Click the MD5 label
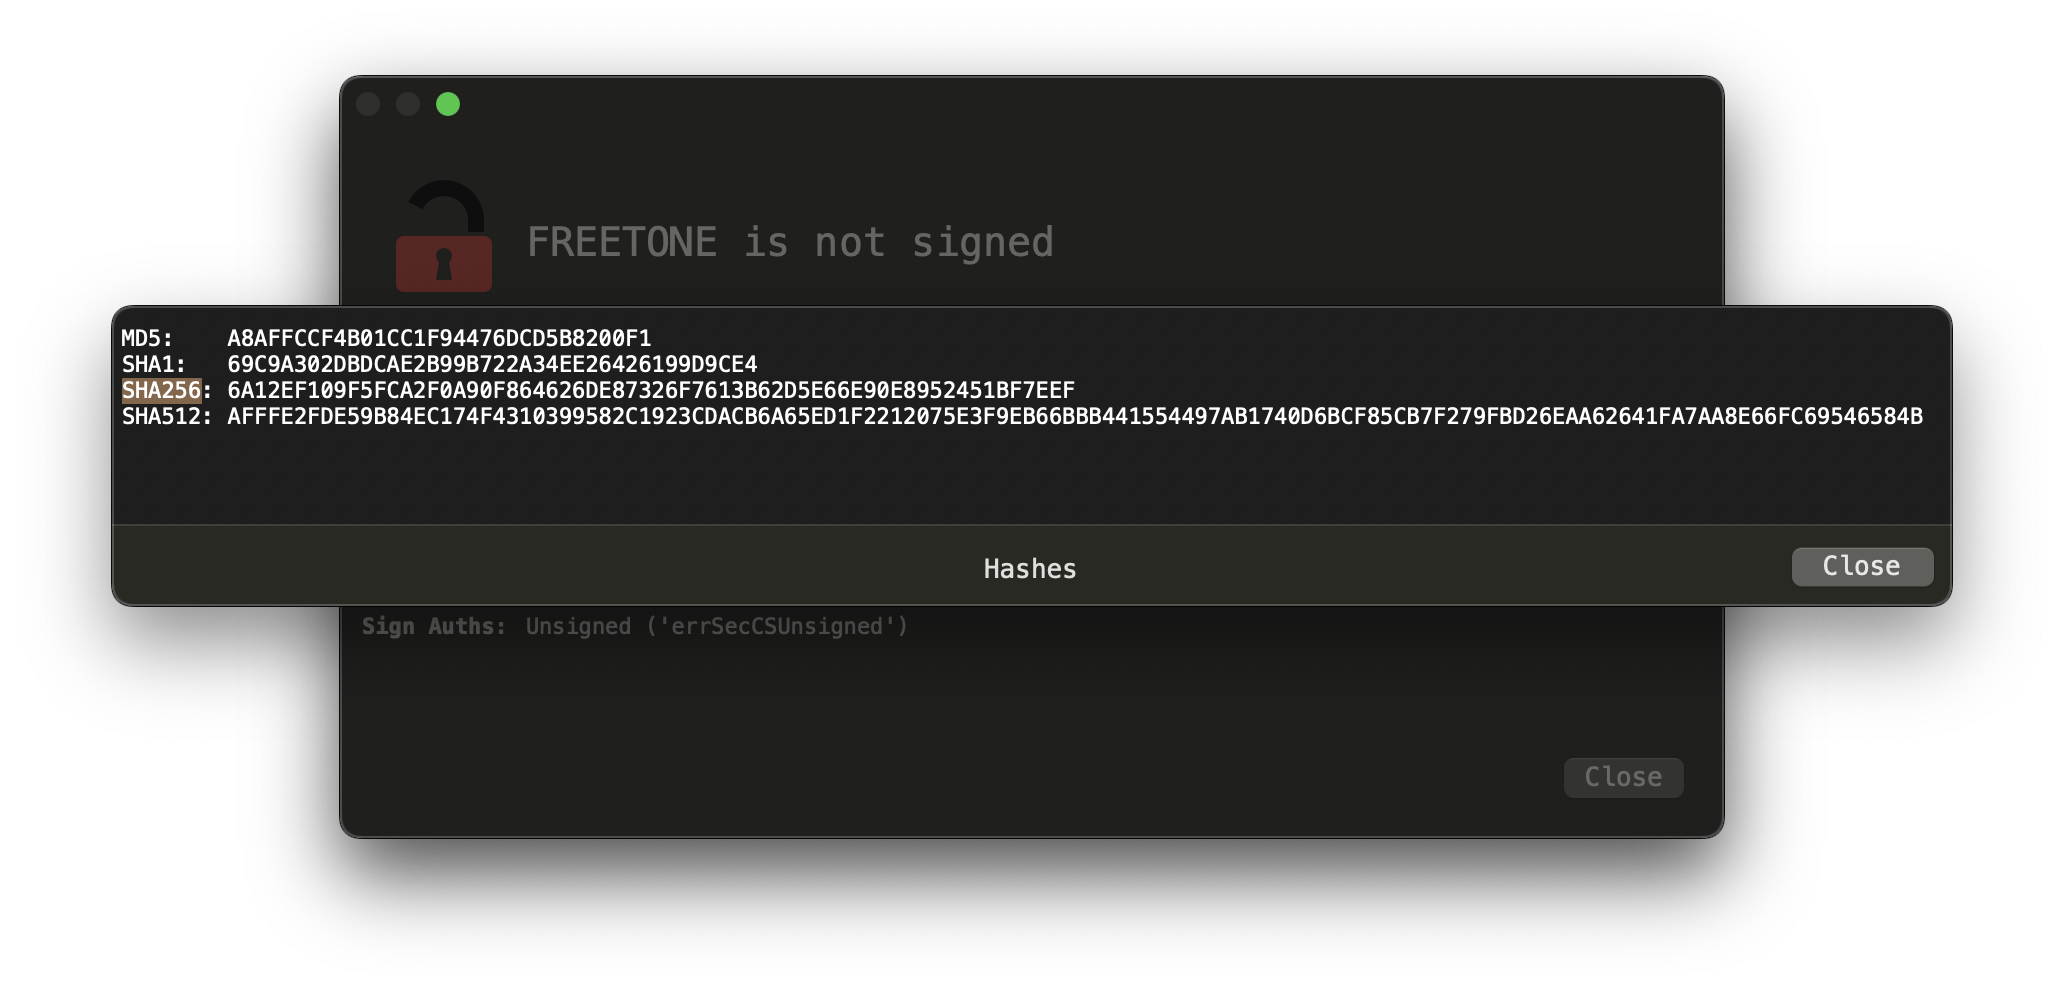Screen dimensions: 2064x986 146,338
